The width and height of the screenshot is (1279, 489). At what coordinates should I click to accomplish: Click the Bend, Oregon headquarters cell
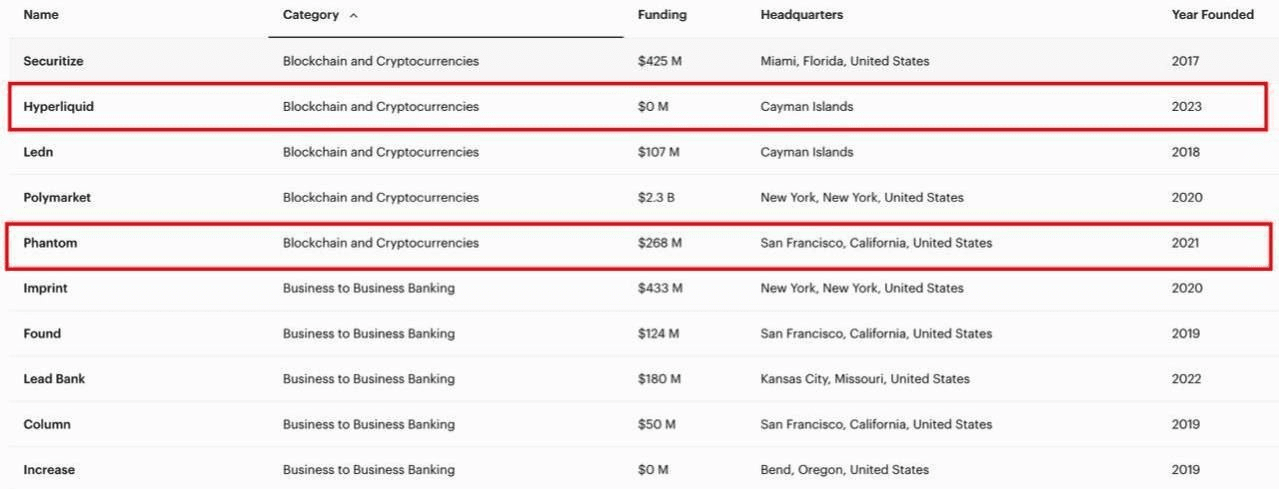point(844,470)
